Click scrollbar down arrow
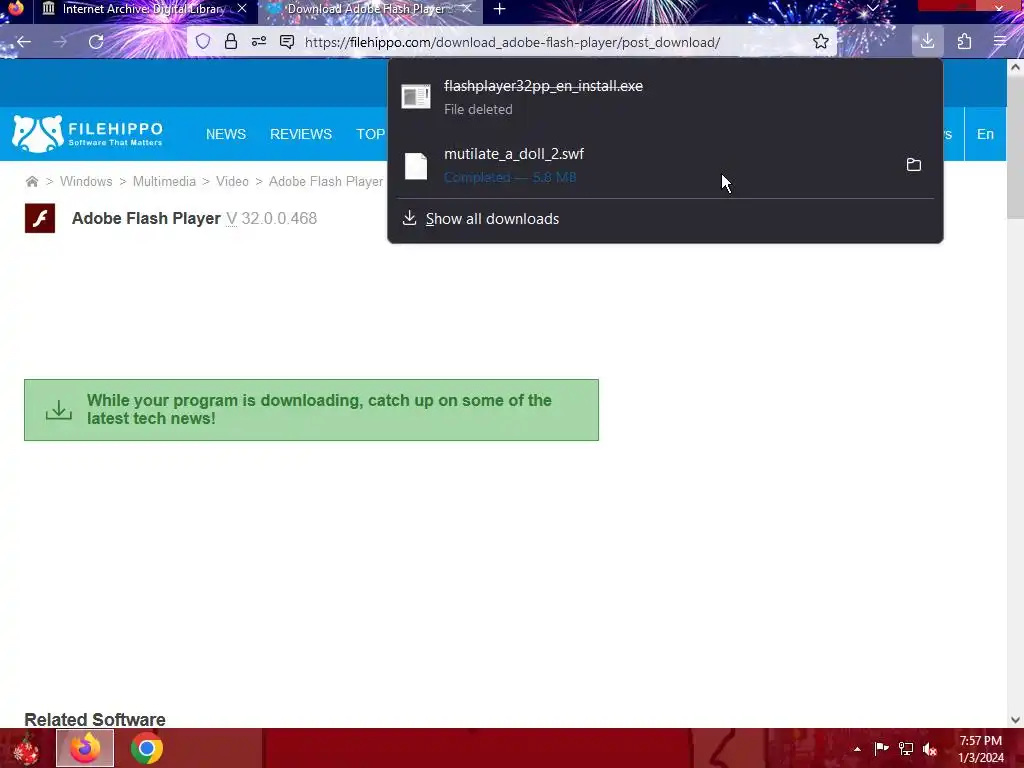The width and height of the screenshot is (1024, 768). 1015,719
